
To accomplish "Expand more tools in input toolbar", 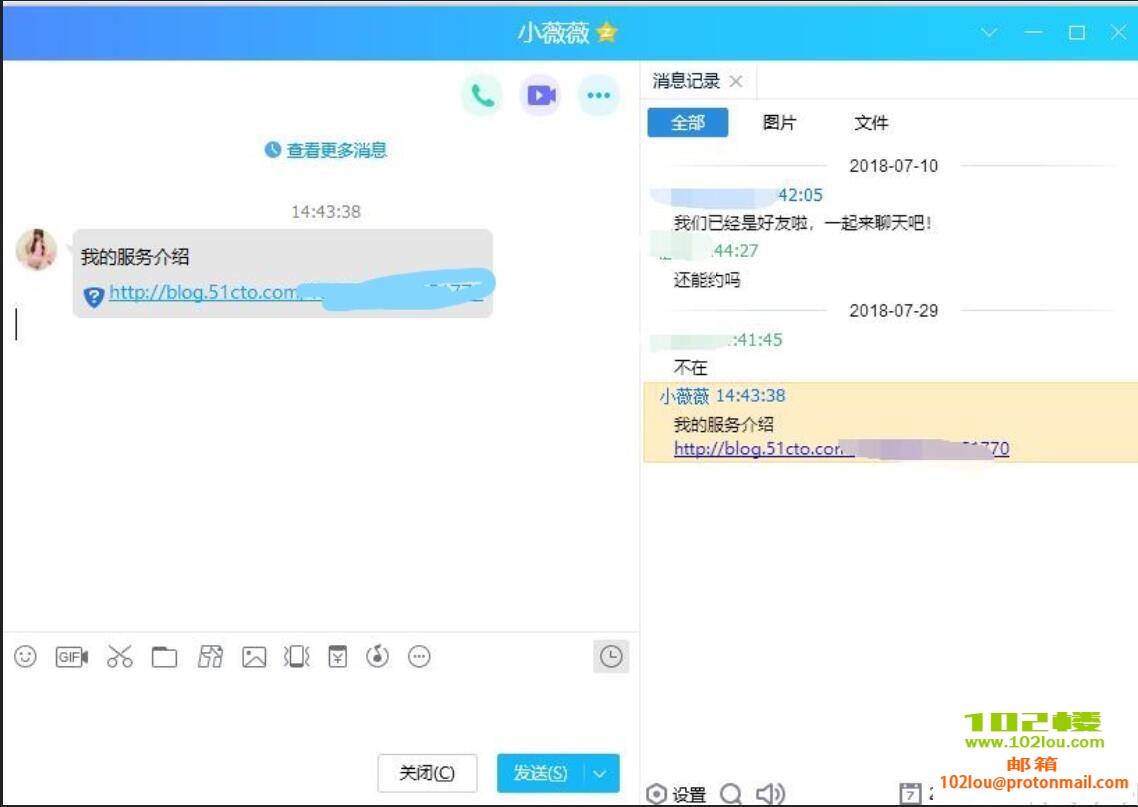I will [x=420, y=657].
